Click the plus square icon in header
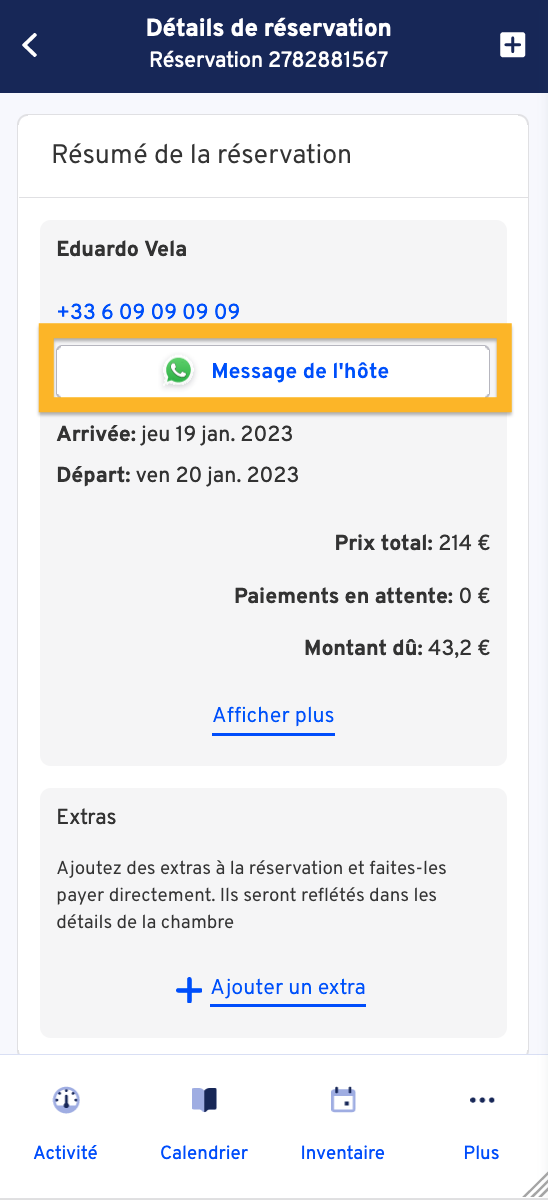 (x=512, y=45)
